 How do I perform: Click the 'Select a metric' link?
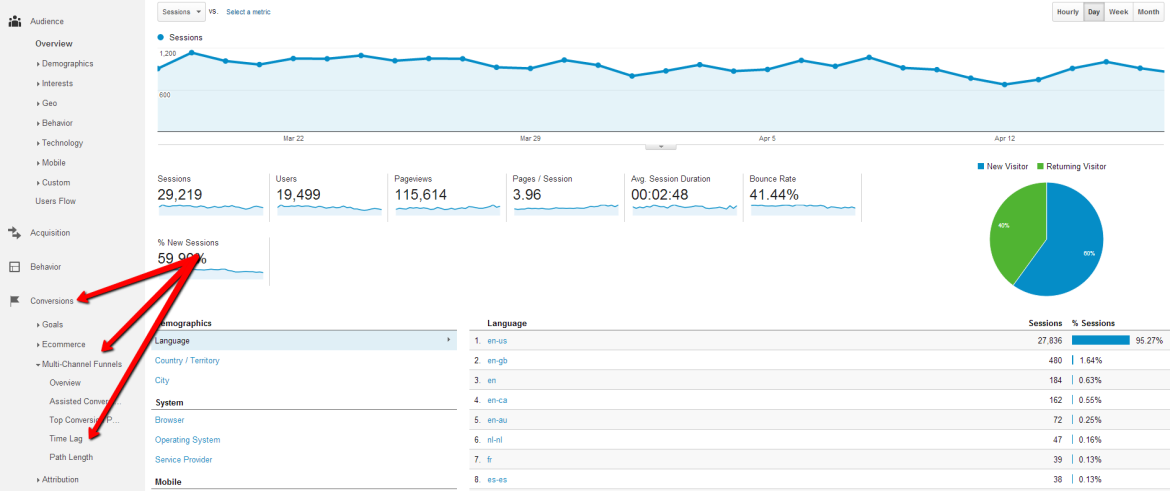[248, 12]
